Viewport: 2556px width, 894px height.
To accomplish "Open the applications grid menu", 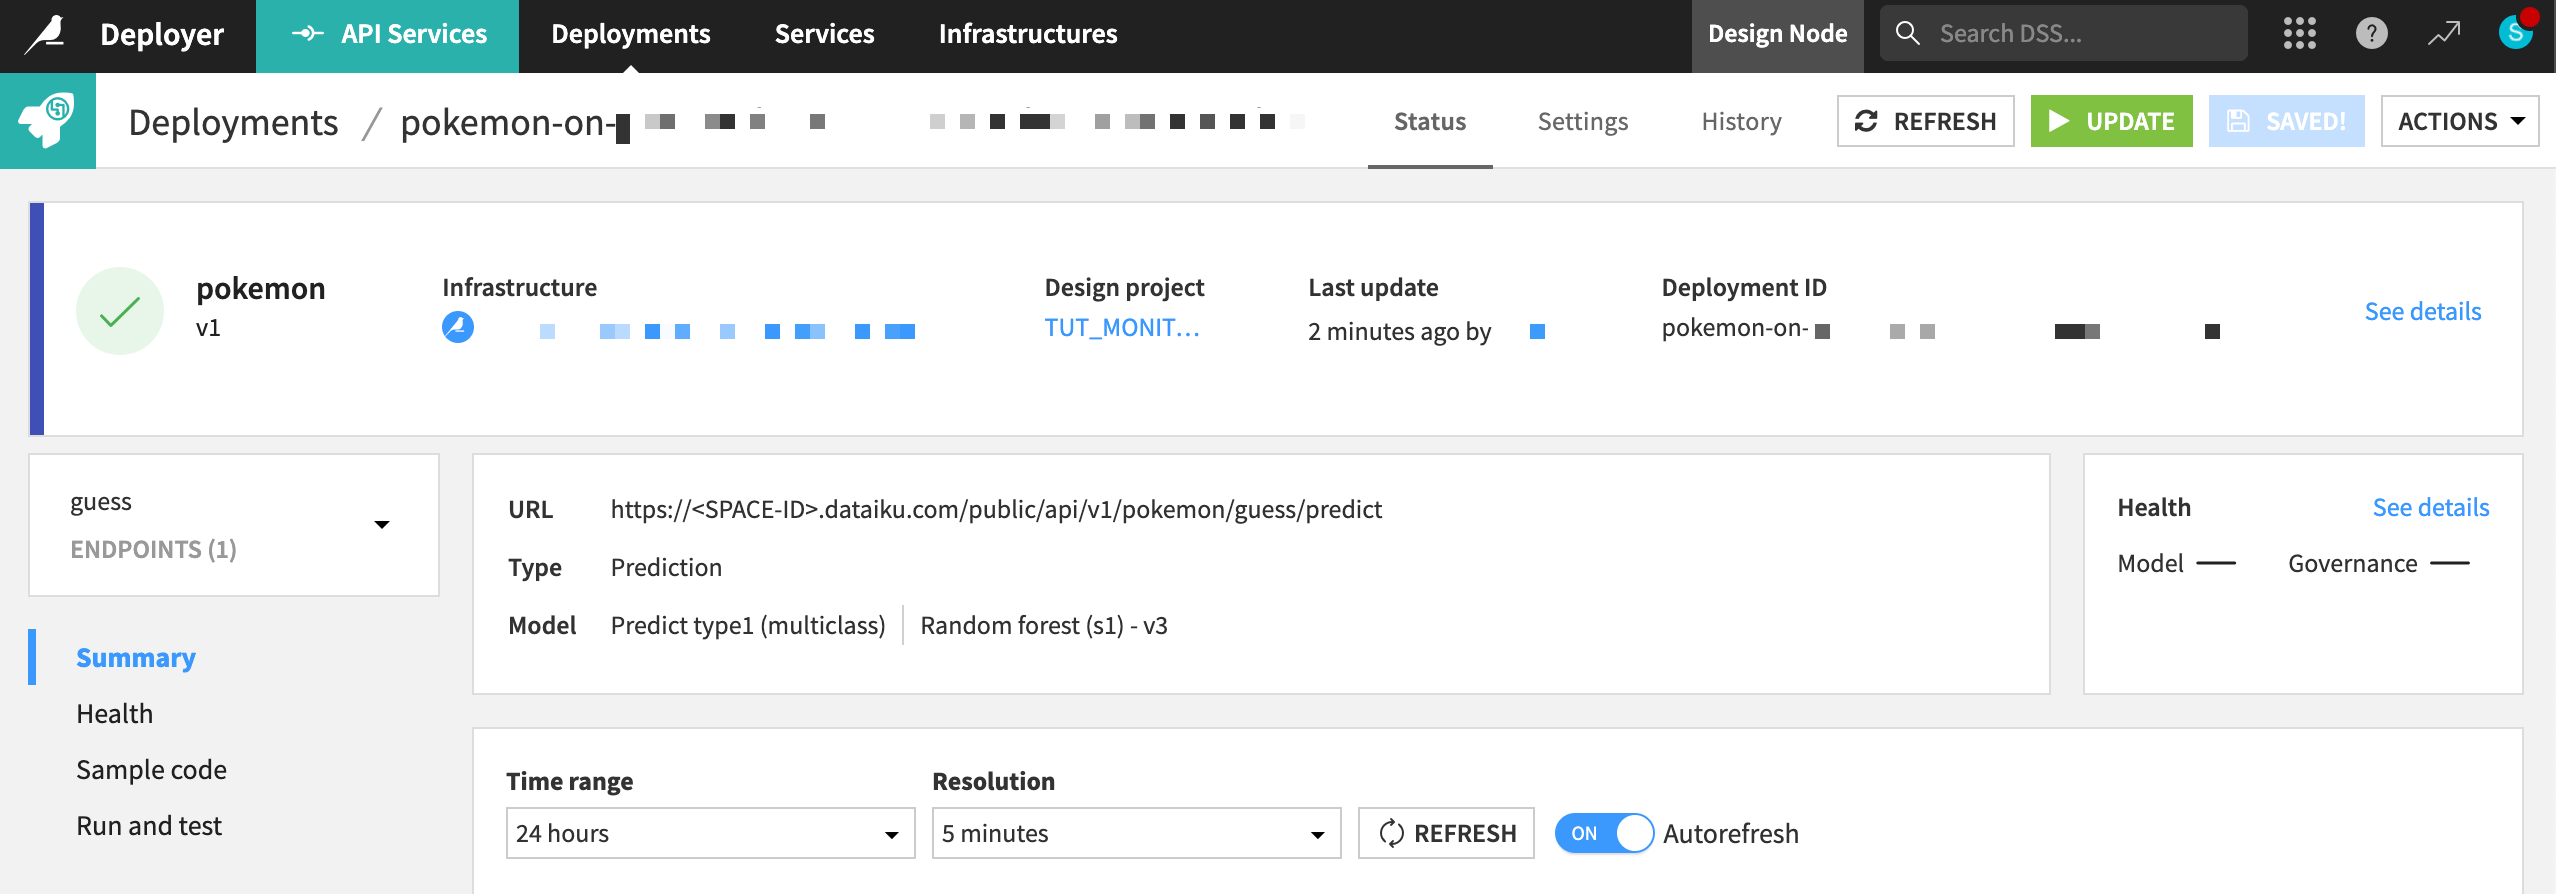I will 2299,34.
